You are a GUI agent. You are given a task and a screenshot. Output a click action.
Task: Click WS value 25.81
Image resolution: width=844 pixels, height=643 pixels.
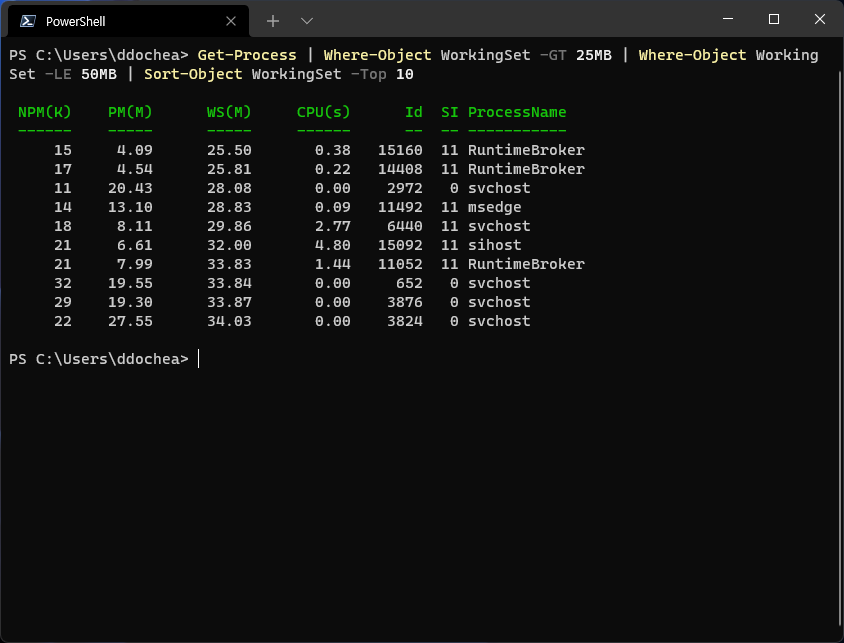pyautogui.click(x=229, y=169)
